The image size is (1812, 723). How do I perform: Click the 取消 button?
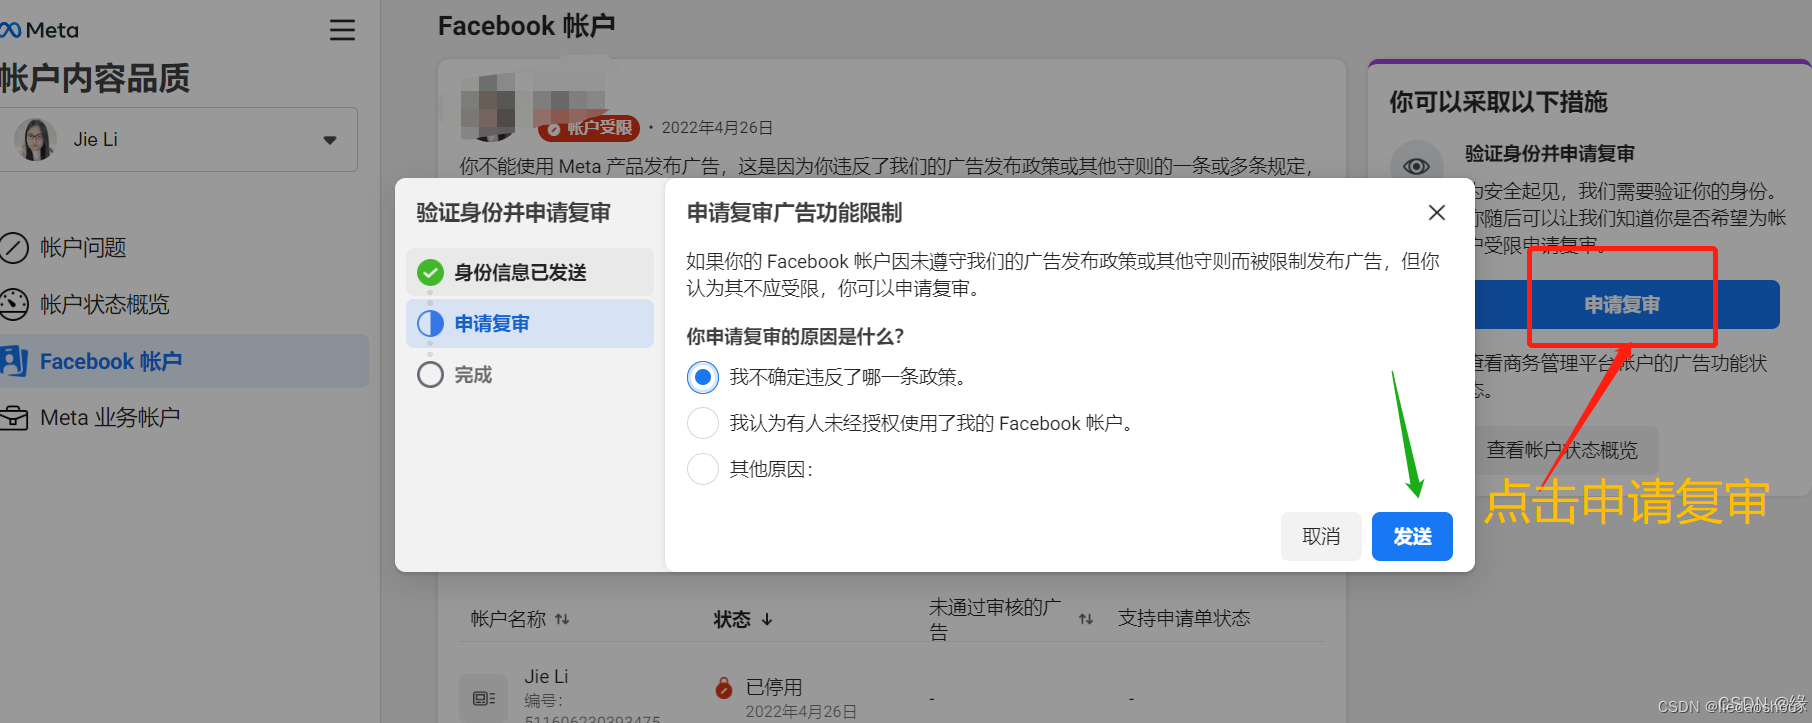[1321, 536]
